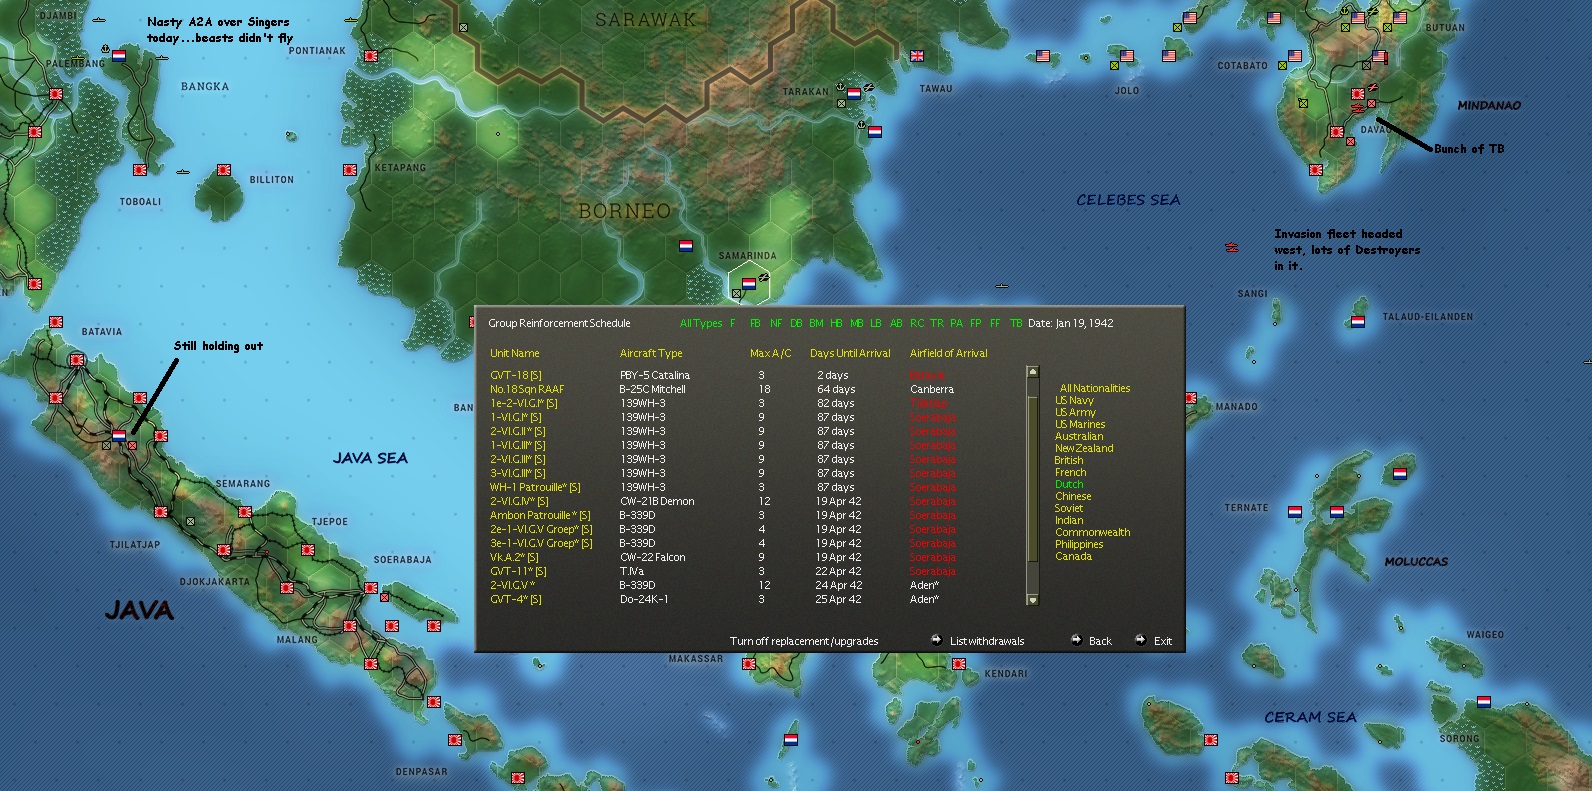Screen dimensions: 1592x791
Task: Choose the Philippines nationality filter
Action: (x=1079, y=544)
